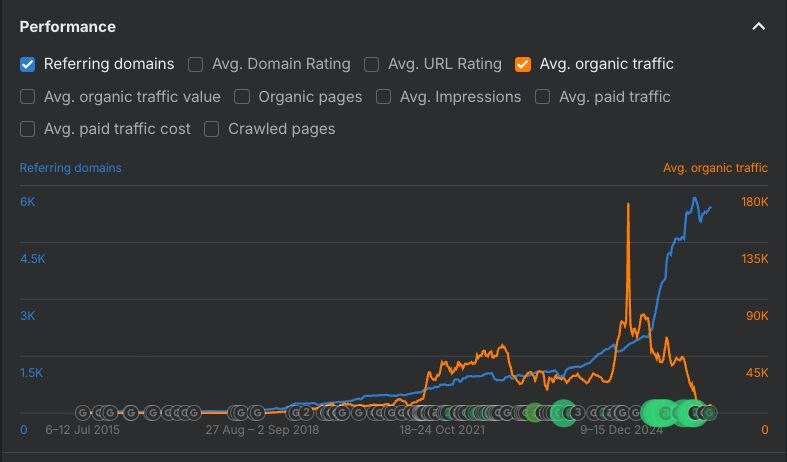
Task: Enable Avg. Domain Rating checkbox
Action: click(195, 64)
